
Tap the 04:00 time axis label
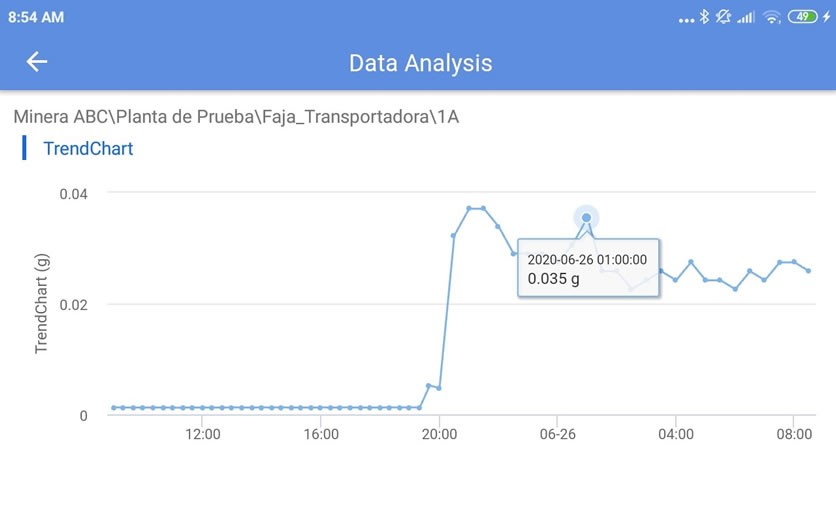(676, 434)
